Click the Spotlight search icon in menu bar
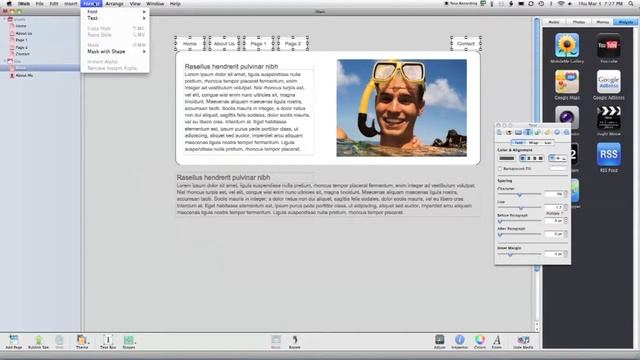This screenshot has height=360, width=640. (x=631, y=4)
